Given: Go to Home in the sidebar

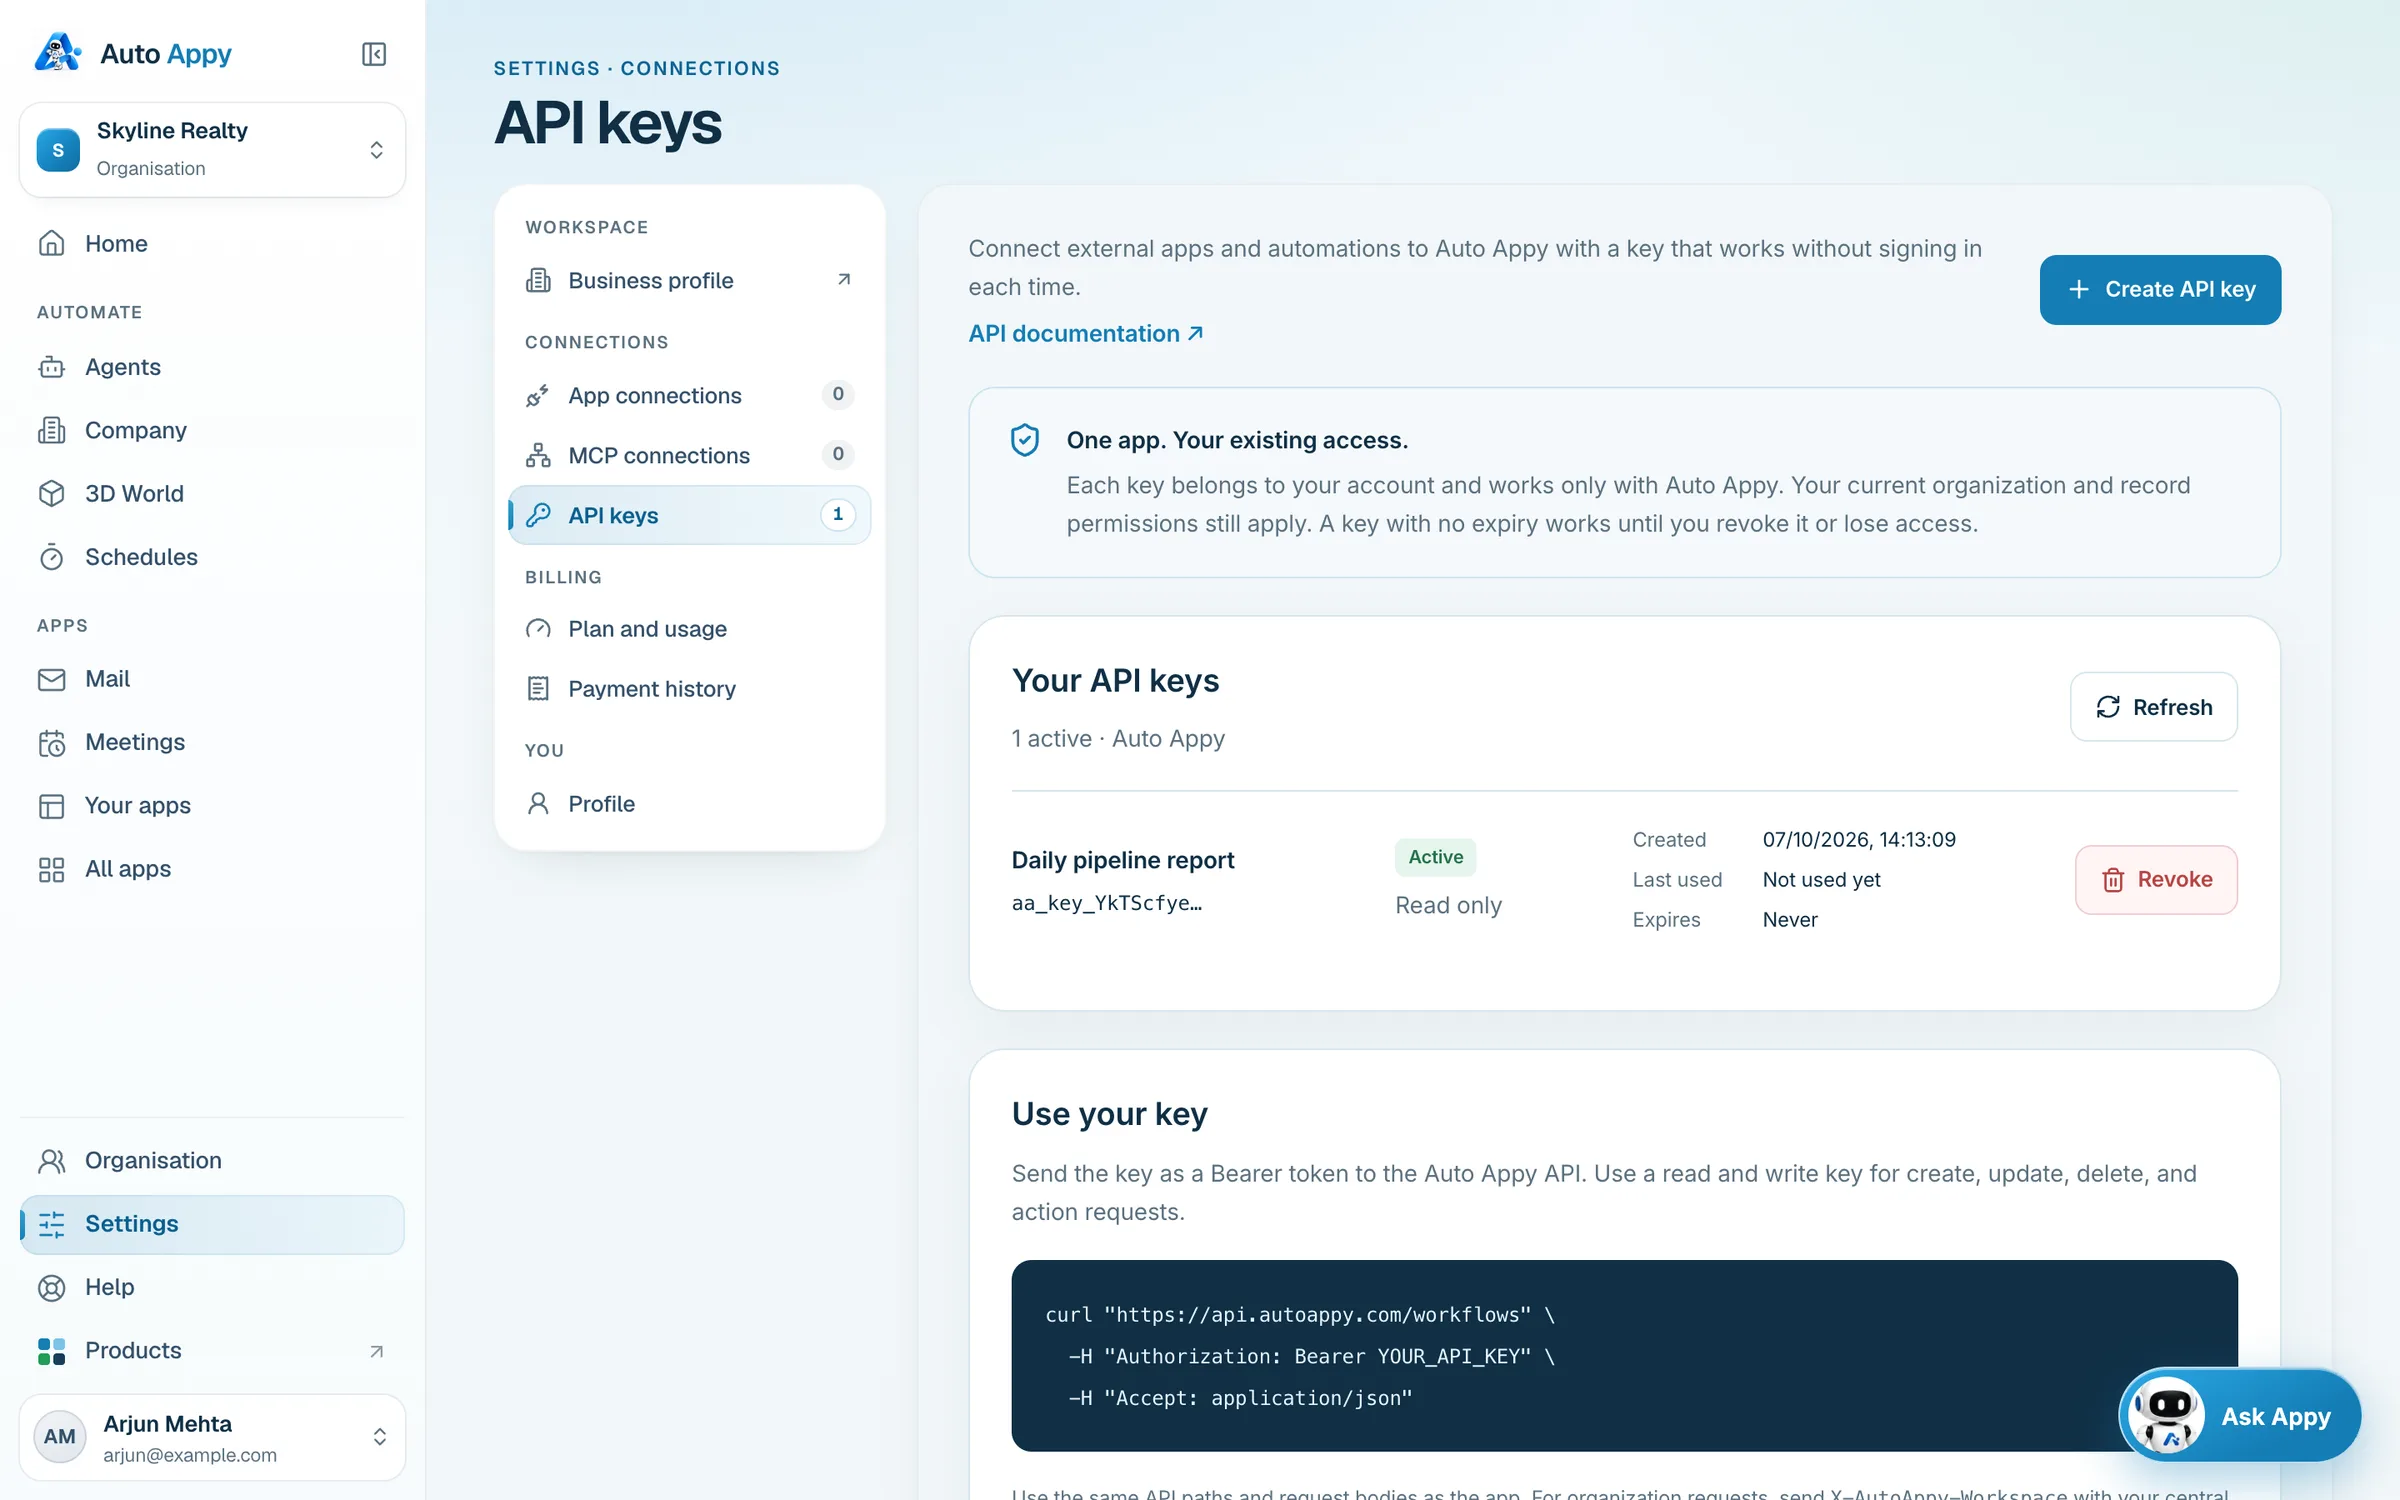Looking at the screenshot, I should coord(212,244).
